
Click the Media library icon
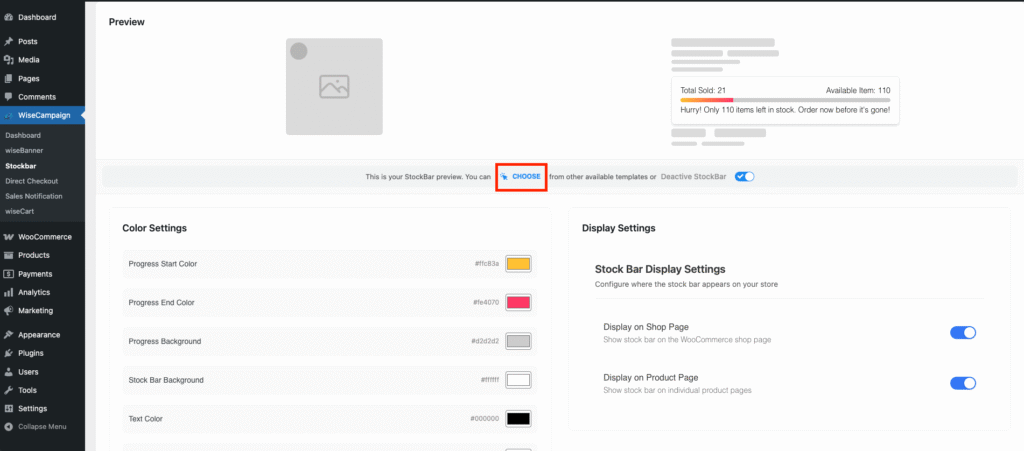coord(8,59)
